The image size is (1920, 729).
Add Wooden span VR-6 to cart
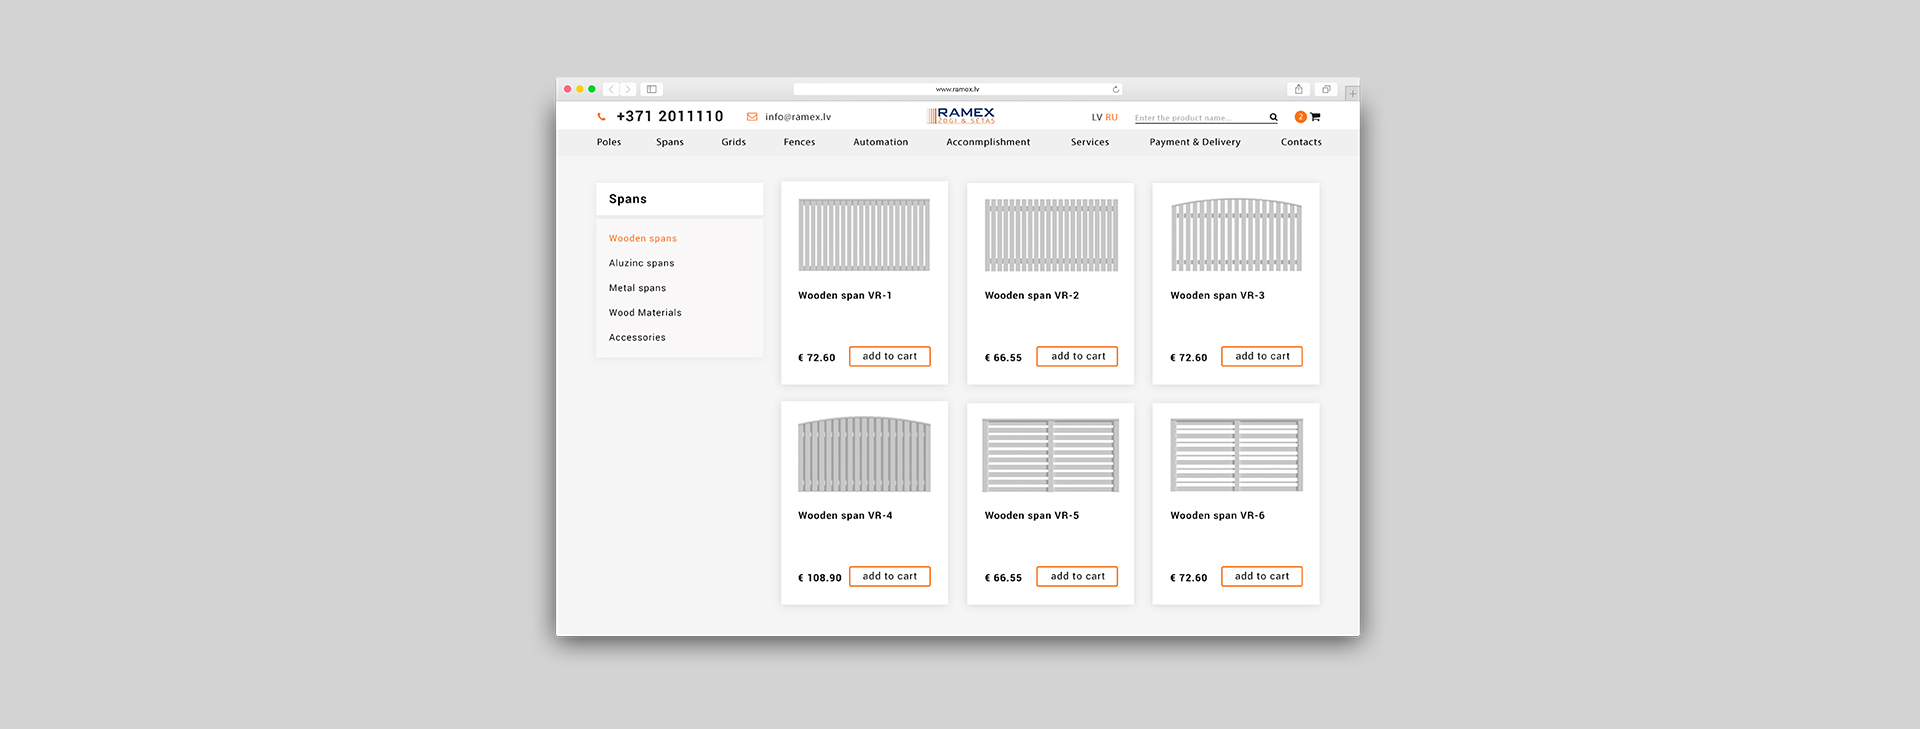click(x=1262, y=576)
